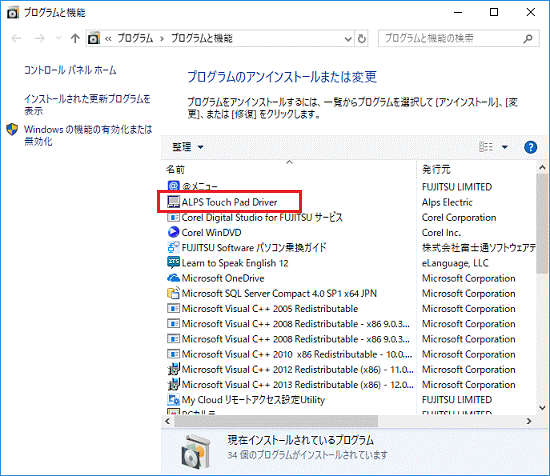Image resolution: width=550 pixels, height=476 pixels.
Task: Open the help question mark icon
Action: 530,147
